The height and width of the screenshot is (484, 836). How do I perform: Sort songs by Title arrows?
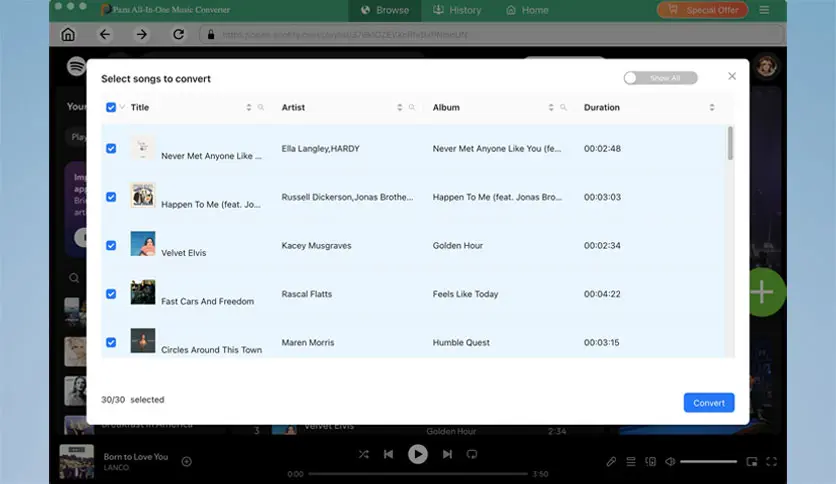(248, 107)
